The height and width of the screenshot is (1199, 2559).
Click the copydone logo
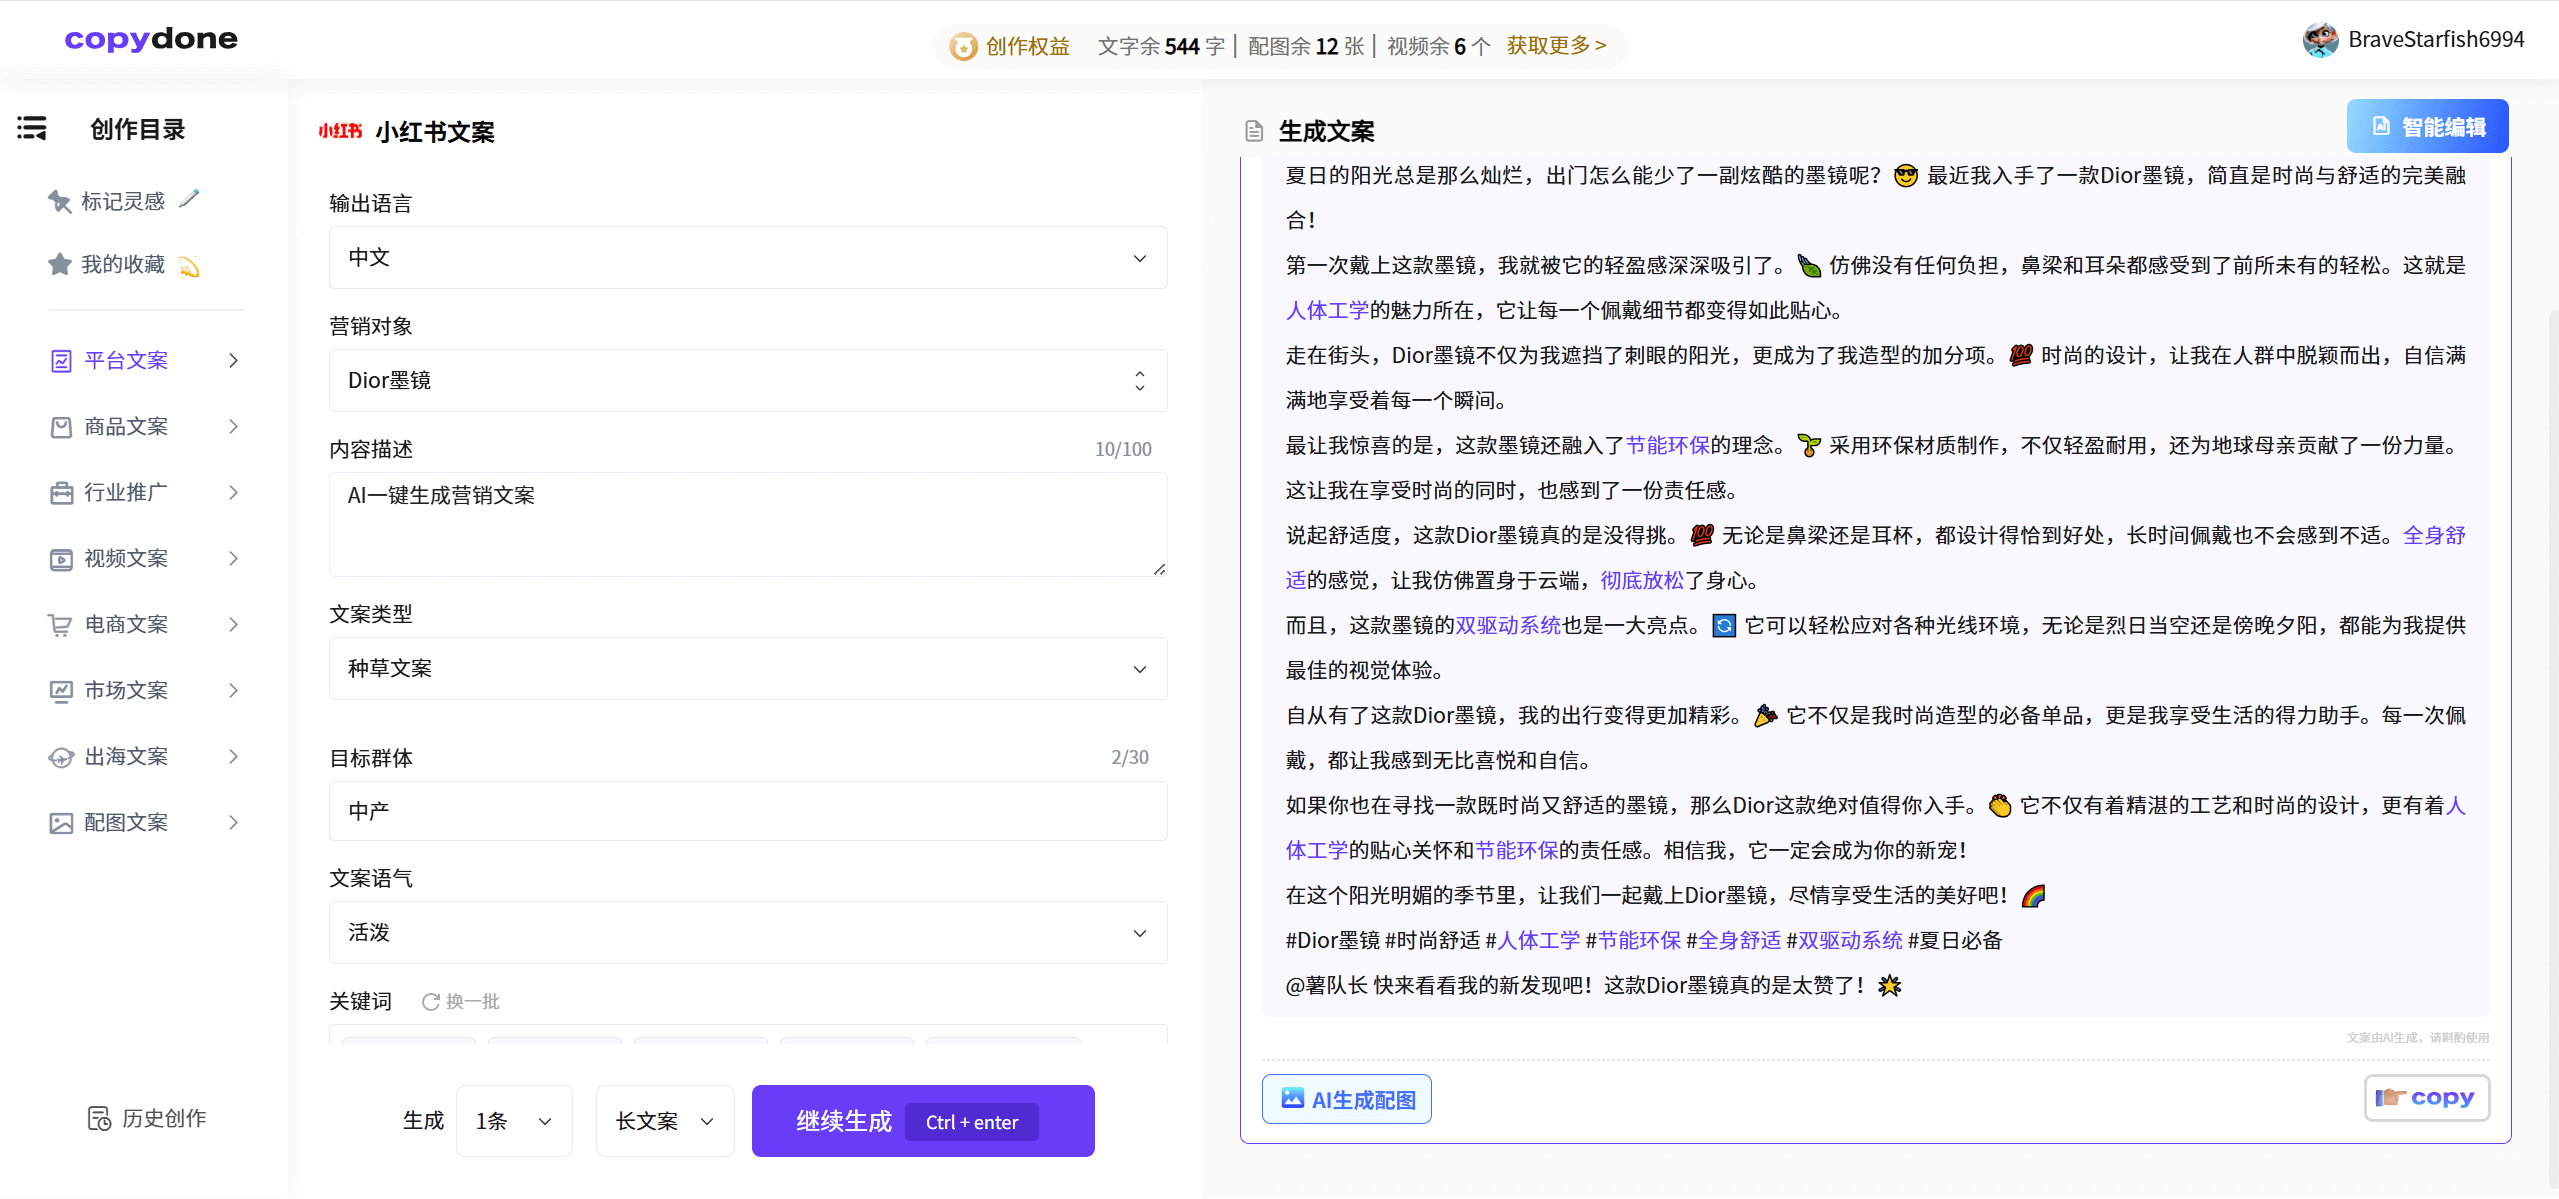[151, 39]
